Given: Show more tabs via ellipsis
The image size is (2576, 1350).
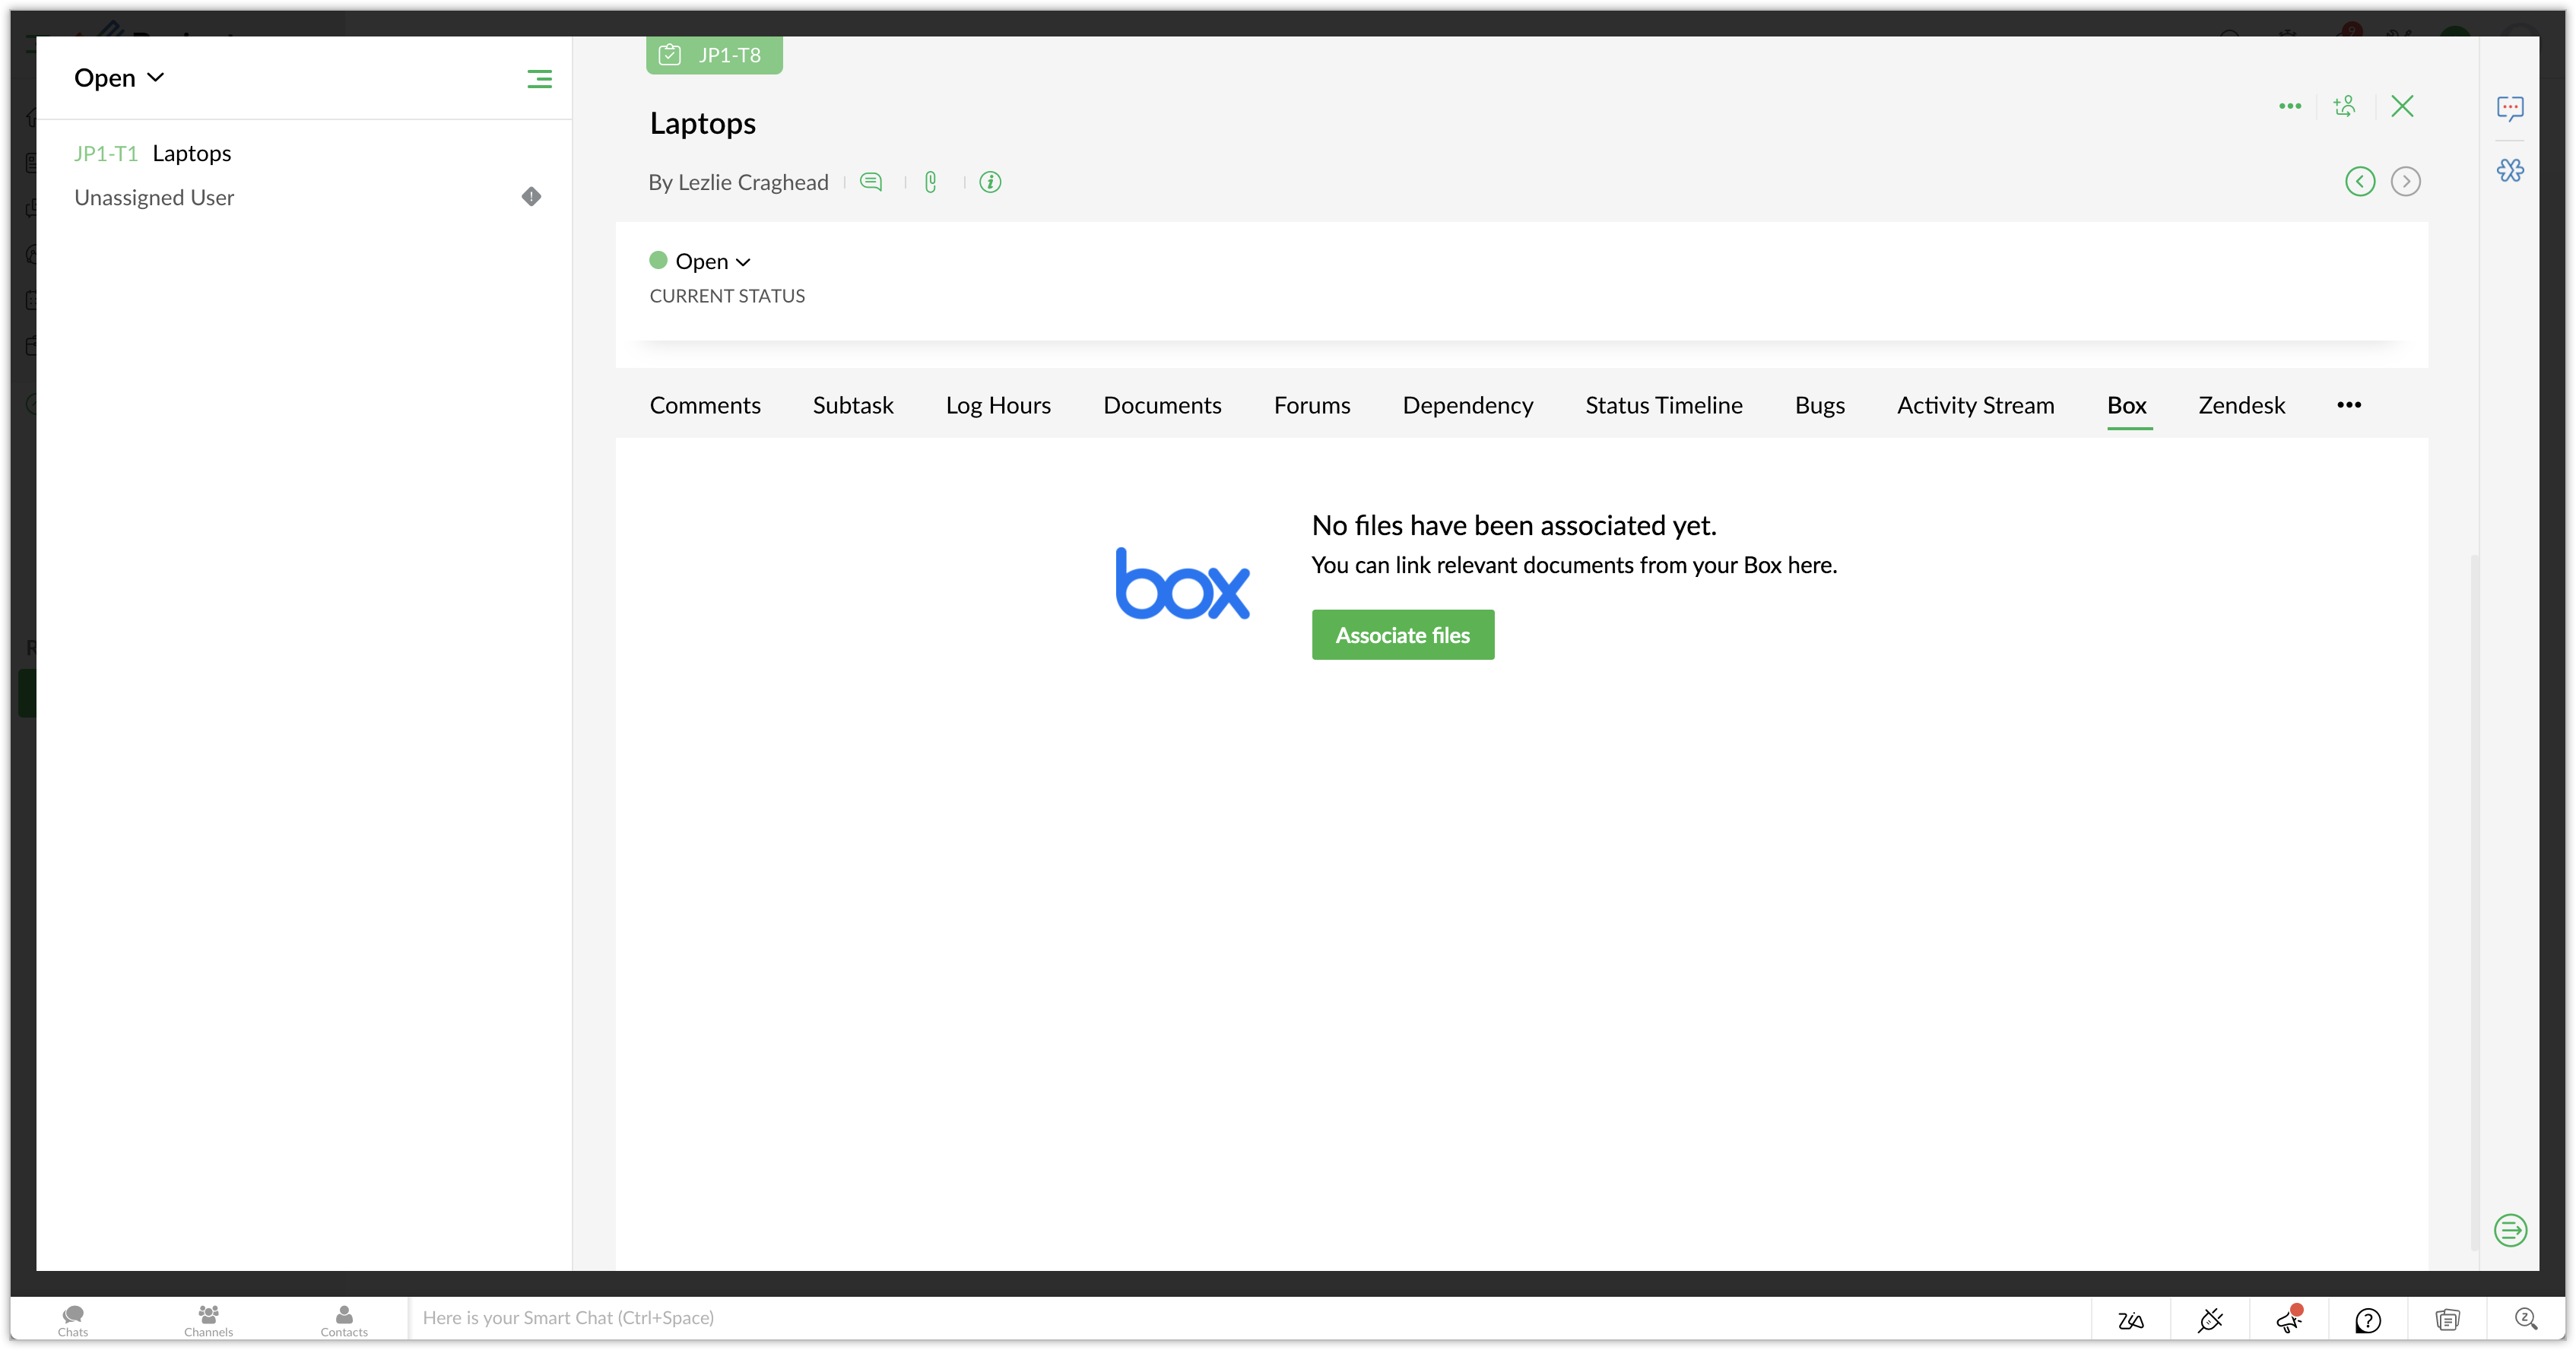Looking at the screenshot, I should click(x=2349, y=405).
